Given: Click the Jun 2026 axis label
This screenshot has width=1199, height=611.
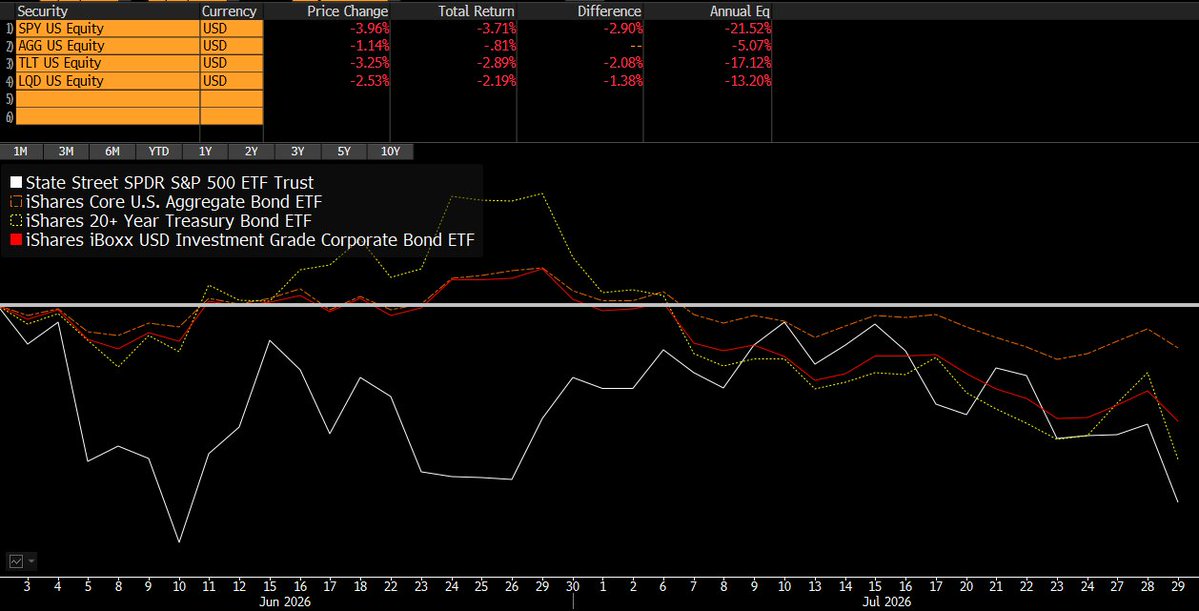Looking at the screenshot, I should (286, 602).
